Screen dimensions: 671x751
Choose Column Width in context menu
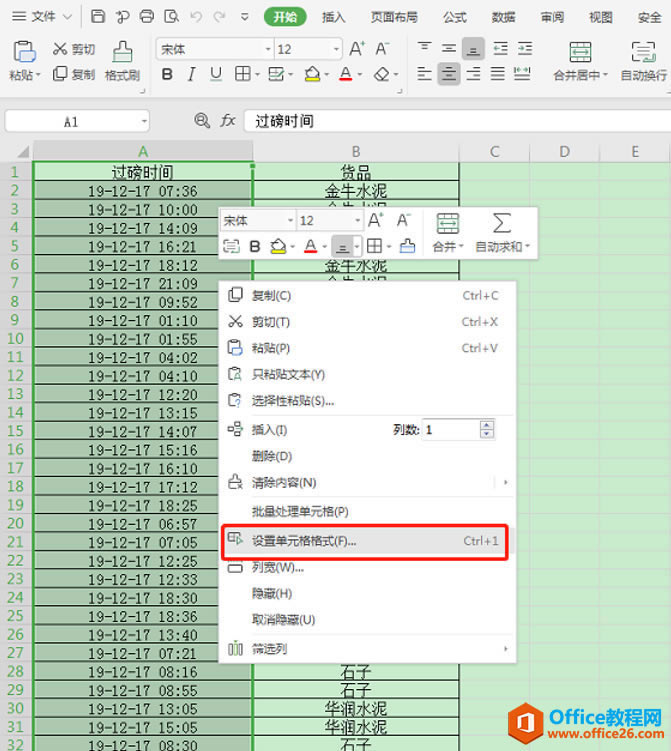367,568
